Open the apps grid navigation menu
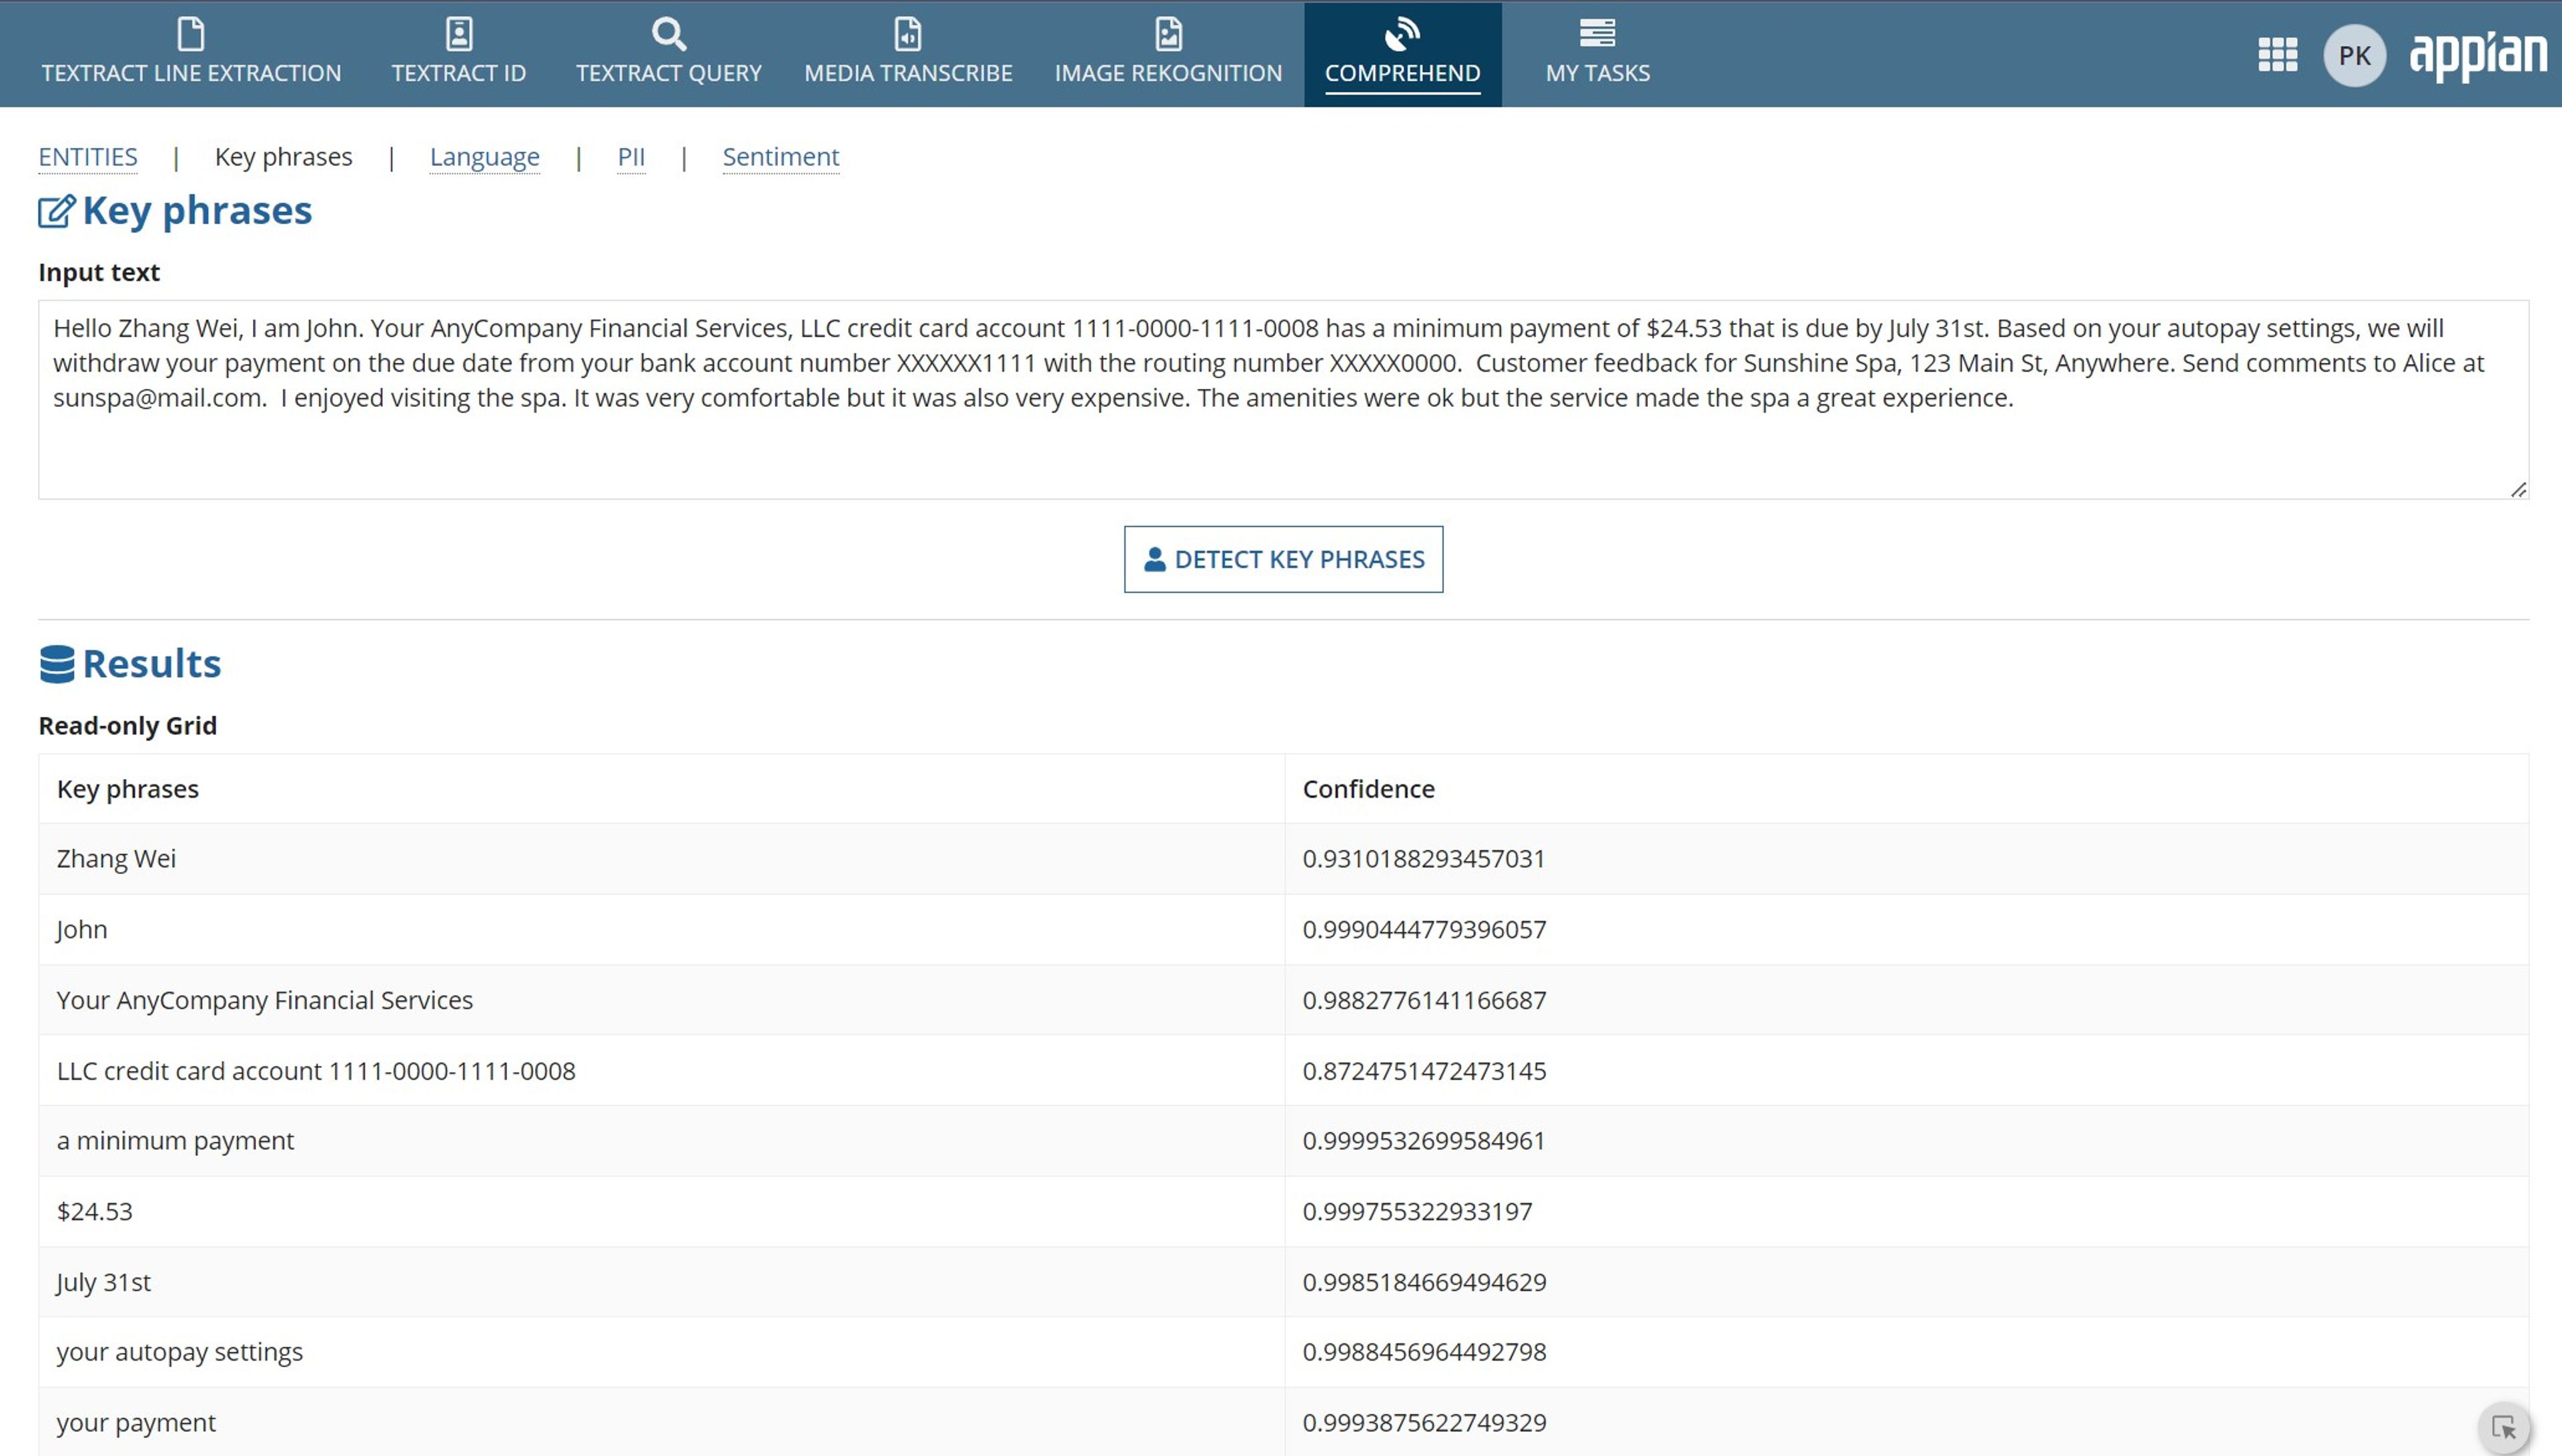 [x=2277, y=55]
